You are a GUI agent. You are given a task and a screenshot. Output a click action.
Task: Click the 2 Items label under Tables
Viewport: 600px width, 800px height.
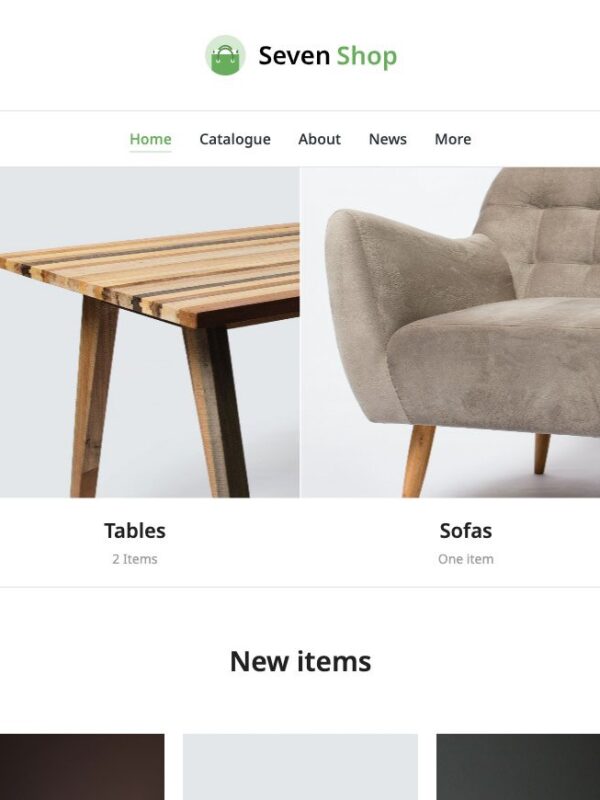click(x=135, y=559)
